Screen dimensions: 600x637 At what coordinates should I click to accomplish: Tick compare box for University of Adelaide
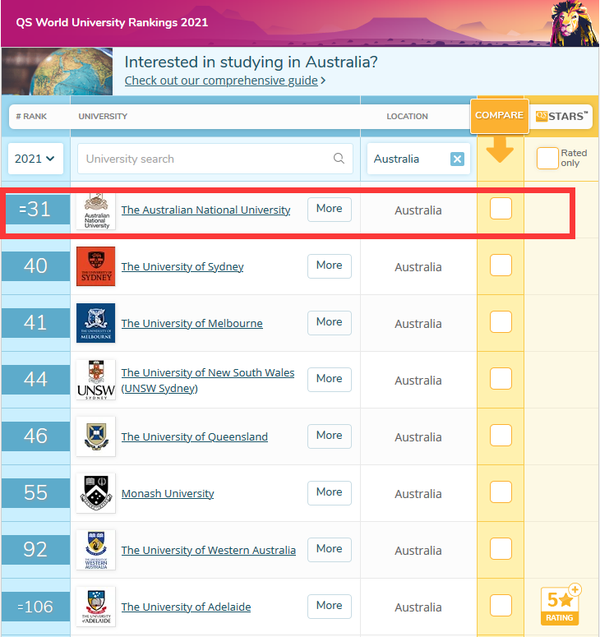tap(500, 605)
